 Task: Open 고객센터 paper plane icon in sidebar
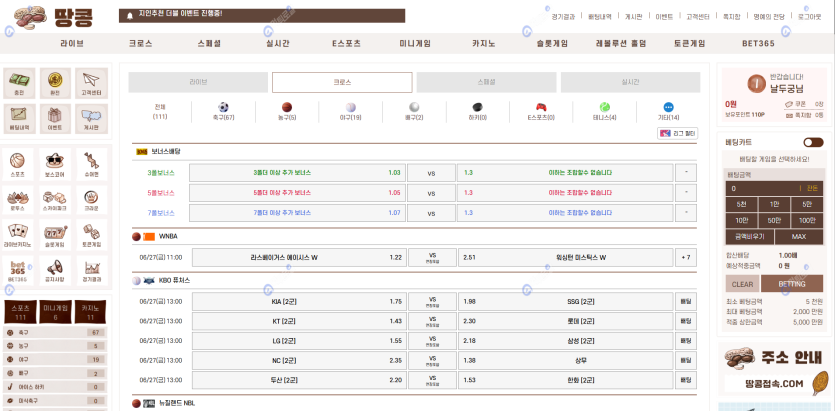tap(91, 80)
